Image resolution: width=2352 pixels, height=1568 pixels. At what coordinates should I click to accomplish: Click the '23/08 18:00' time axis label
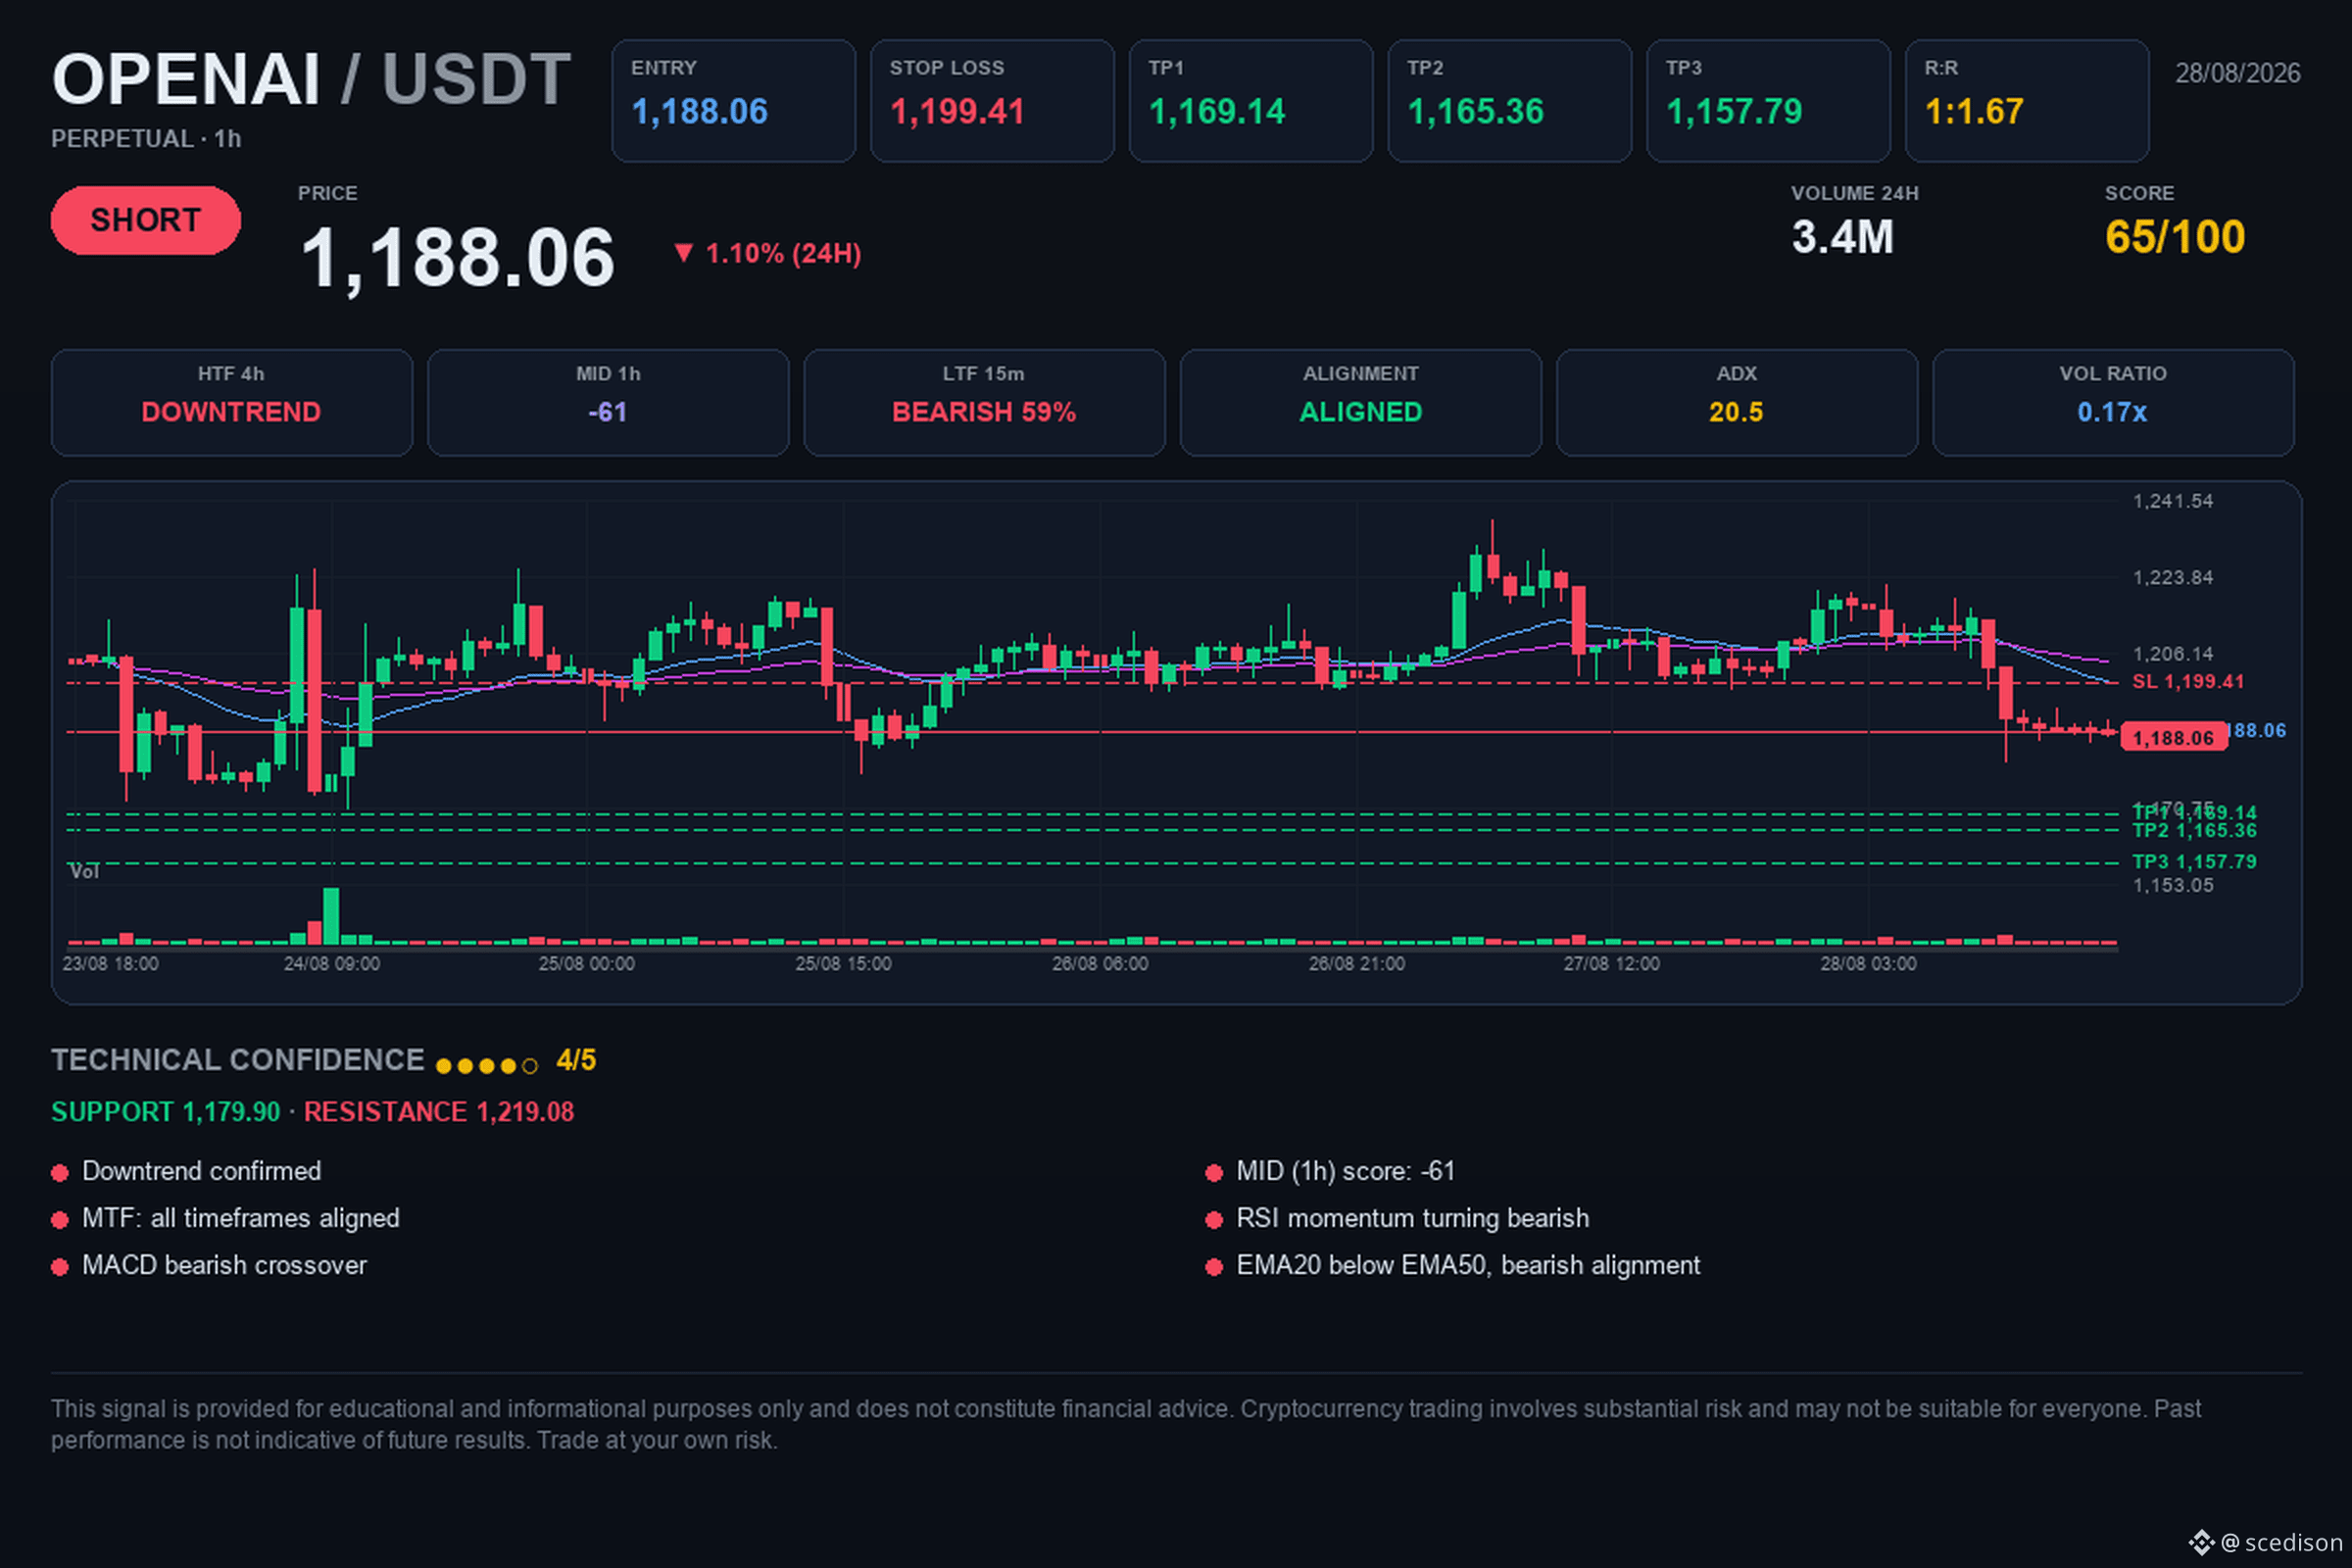(110, 964)
